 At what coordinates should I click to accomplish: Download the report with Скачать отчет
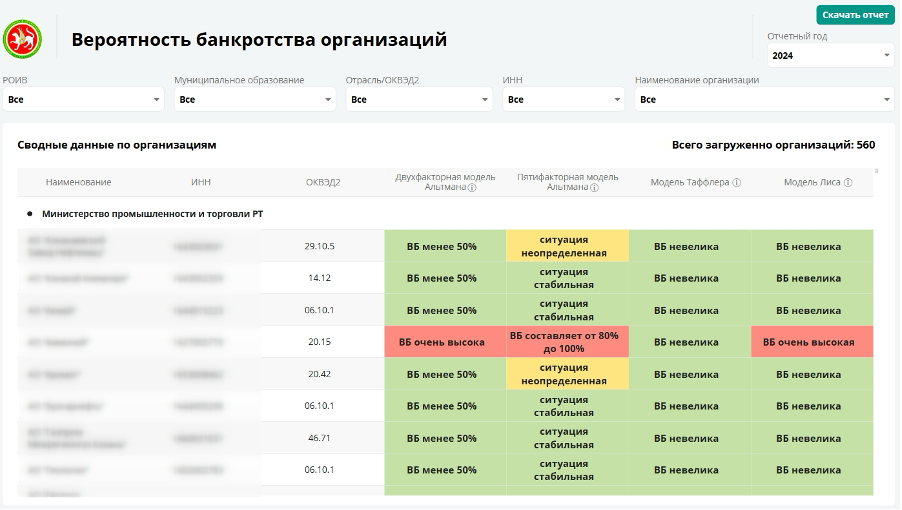pyautogui.click(x=855, y=15)
